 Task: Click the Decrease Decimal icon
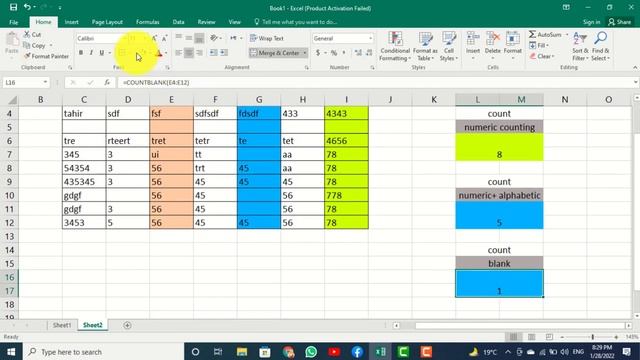(369, 53)
